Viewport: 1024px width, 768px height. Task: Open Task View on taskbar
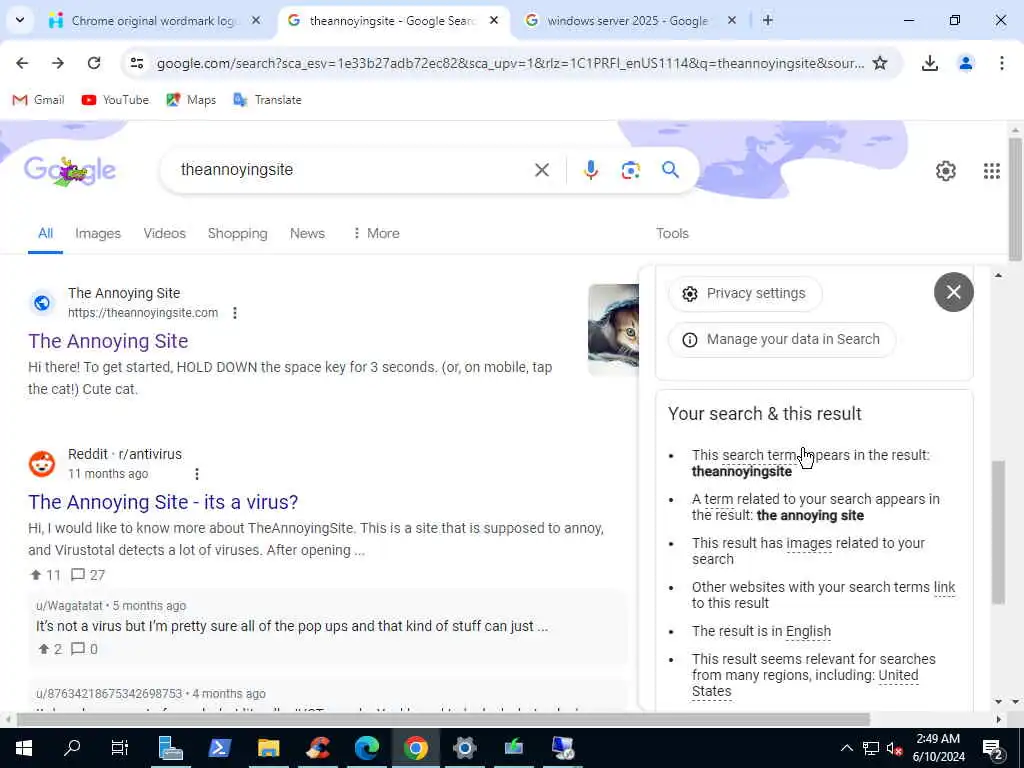tap(120, 748)
